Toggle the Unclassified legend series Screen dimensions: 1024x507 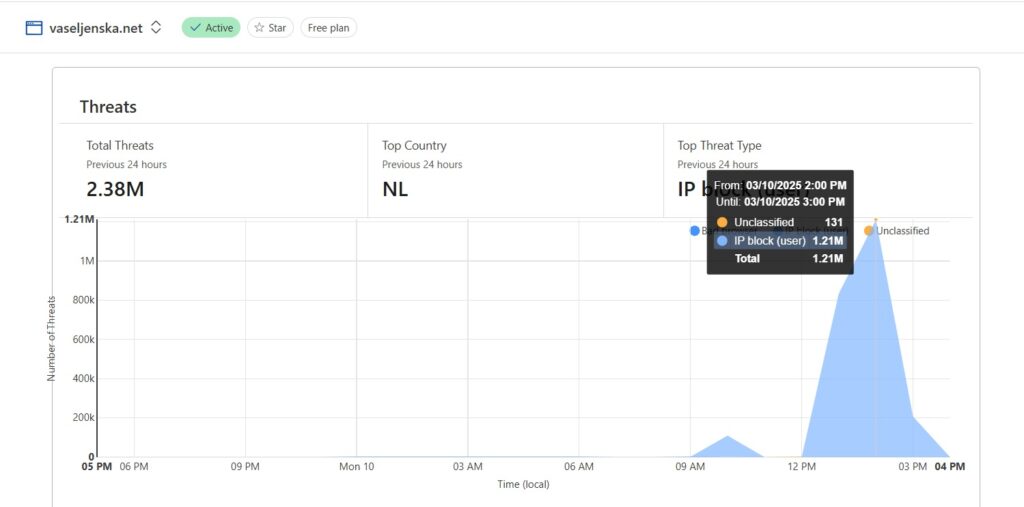click(x=896, y=231)
